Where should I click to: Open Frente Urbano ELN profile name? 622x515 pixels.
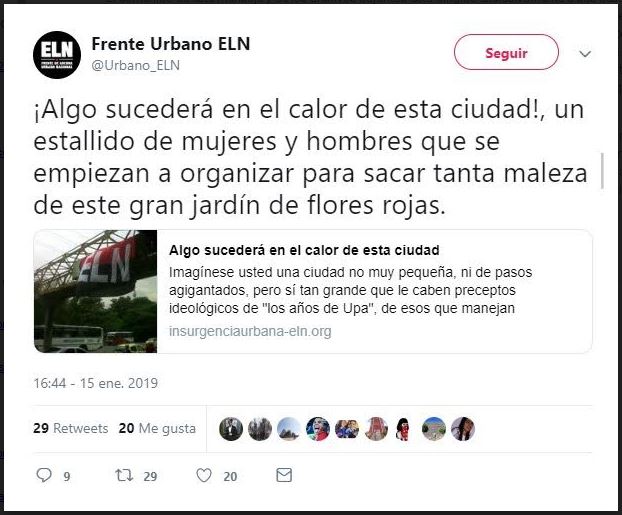[x=171, y=44]
